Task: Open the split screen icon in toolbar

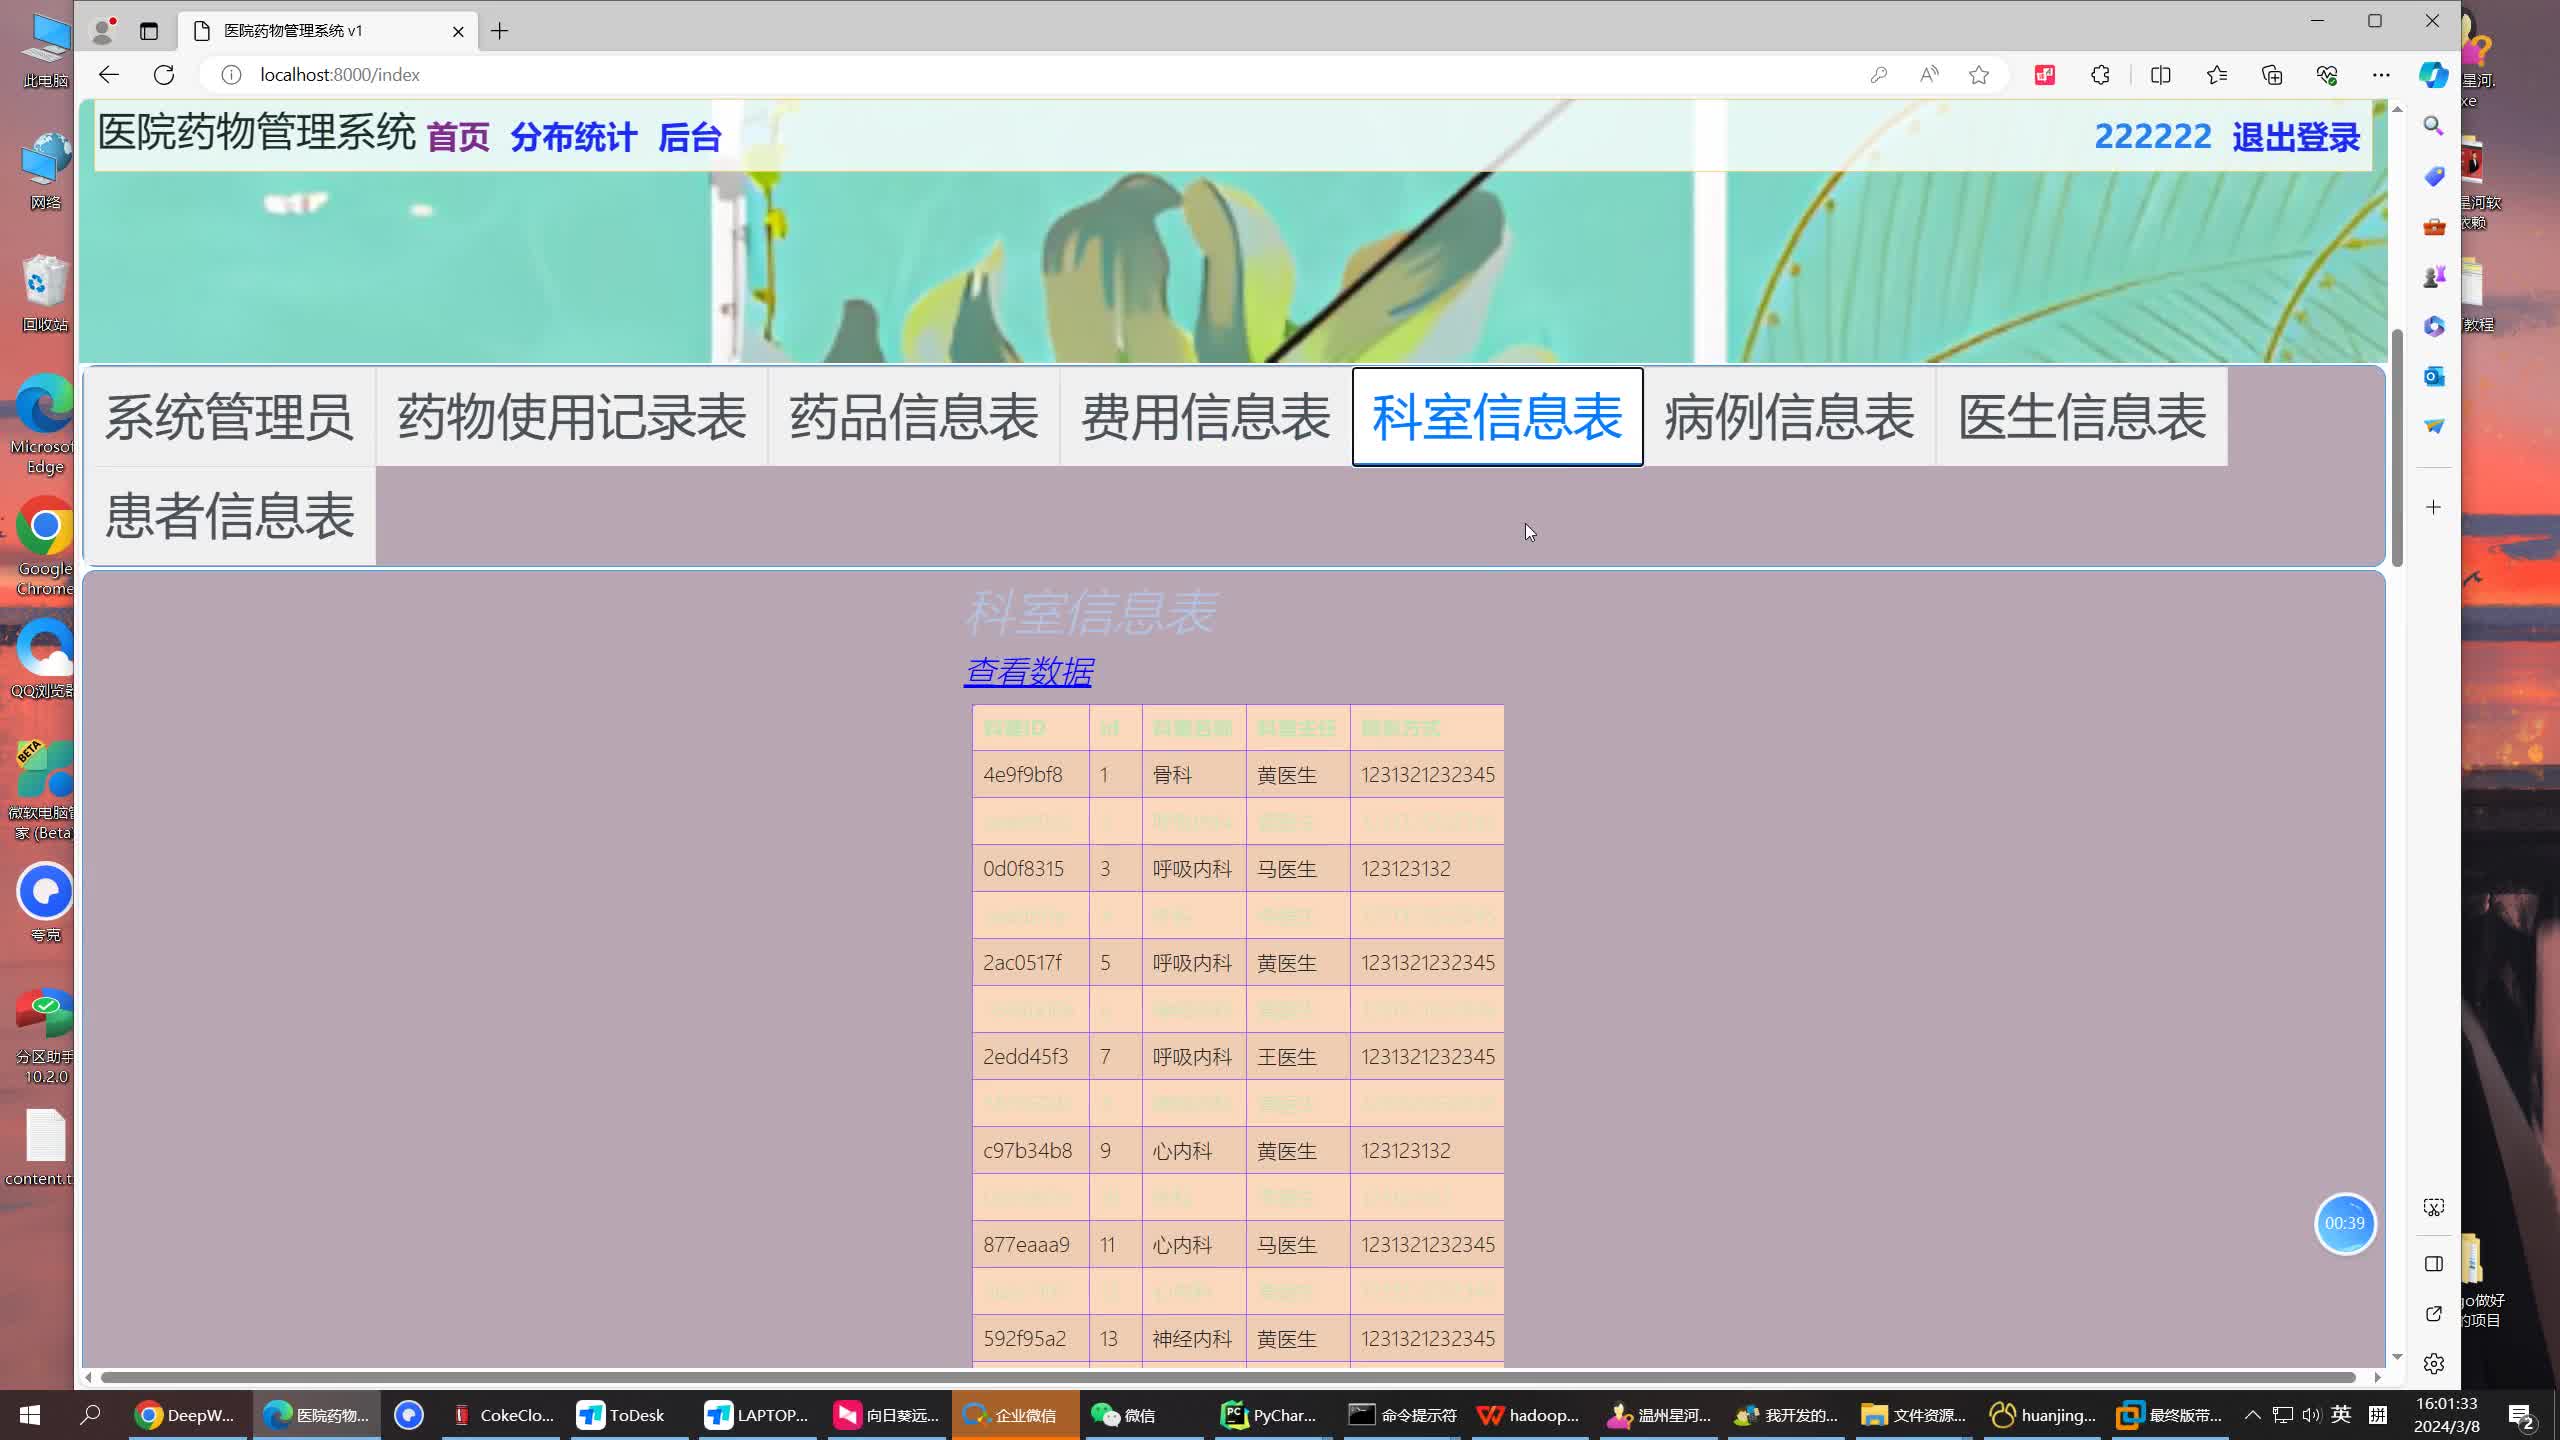Action: tap(2160, 75)
